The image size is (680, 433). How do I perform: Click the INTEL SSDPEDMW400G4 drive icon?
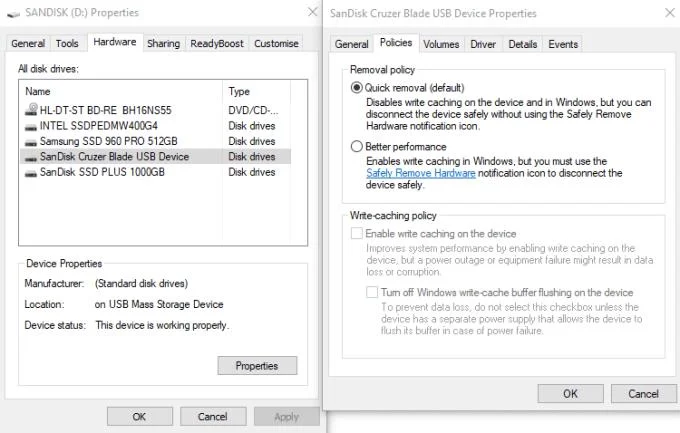click(x=31, y=127)
